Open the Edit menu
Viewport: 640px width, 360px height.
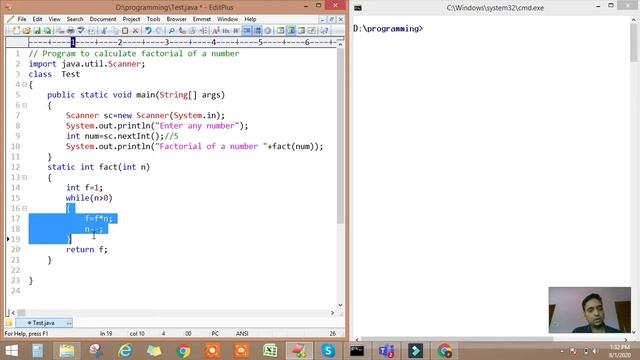(37, 19)
